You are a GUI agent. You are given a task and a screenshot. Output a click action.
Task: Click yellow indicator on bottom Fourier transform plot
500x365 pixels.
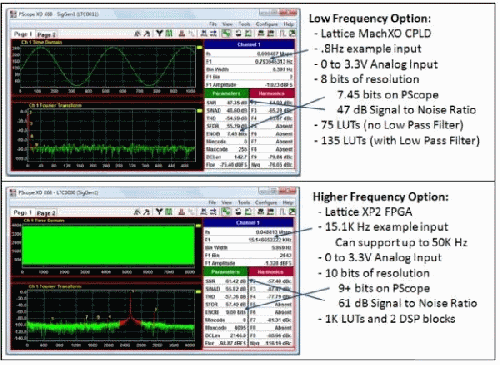[199, 292]
